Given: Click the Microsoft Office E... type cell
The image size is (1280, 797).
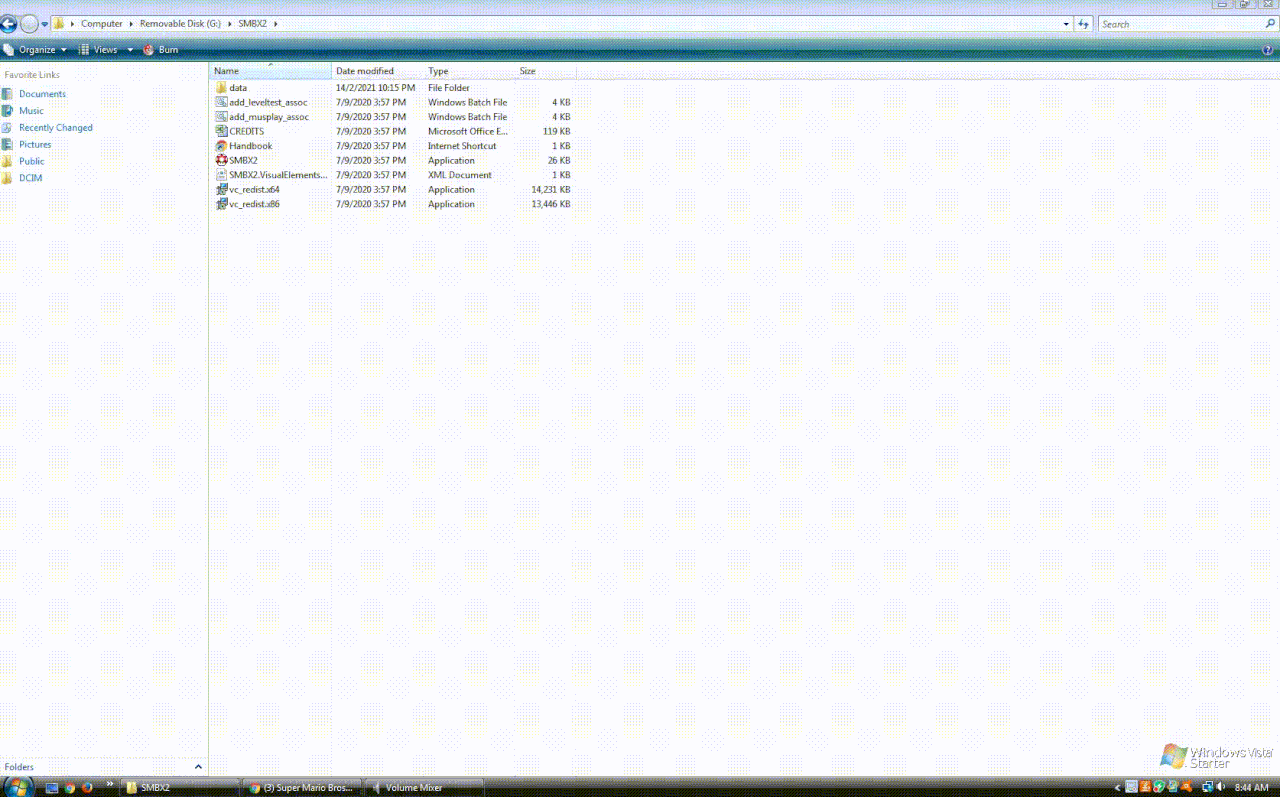Looking at the screenshot, I should (x=468, y=131).
